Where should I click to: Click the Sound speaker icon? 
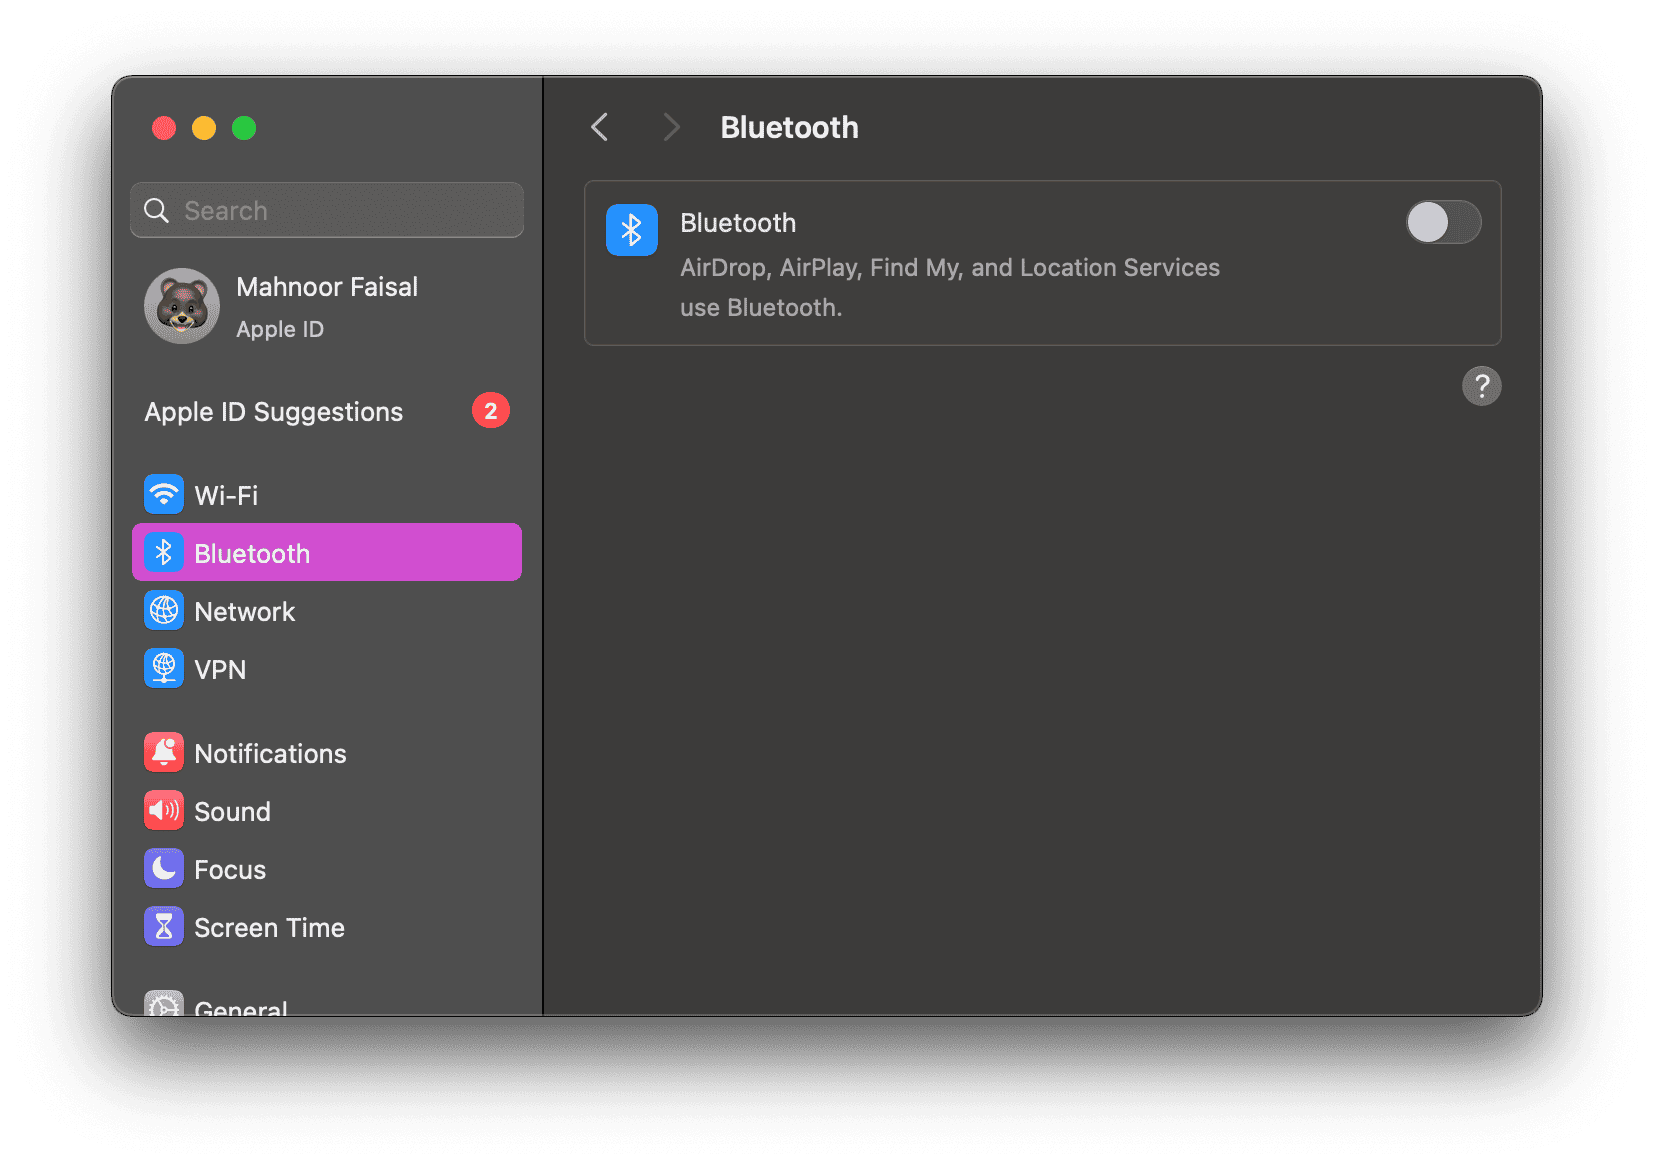[x=164, y=811]
